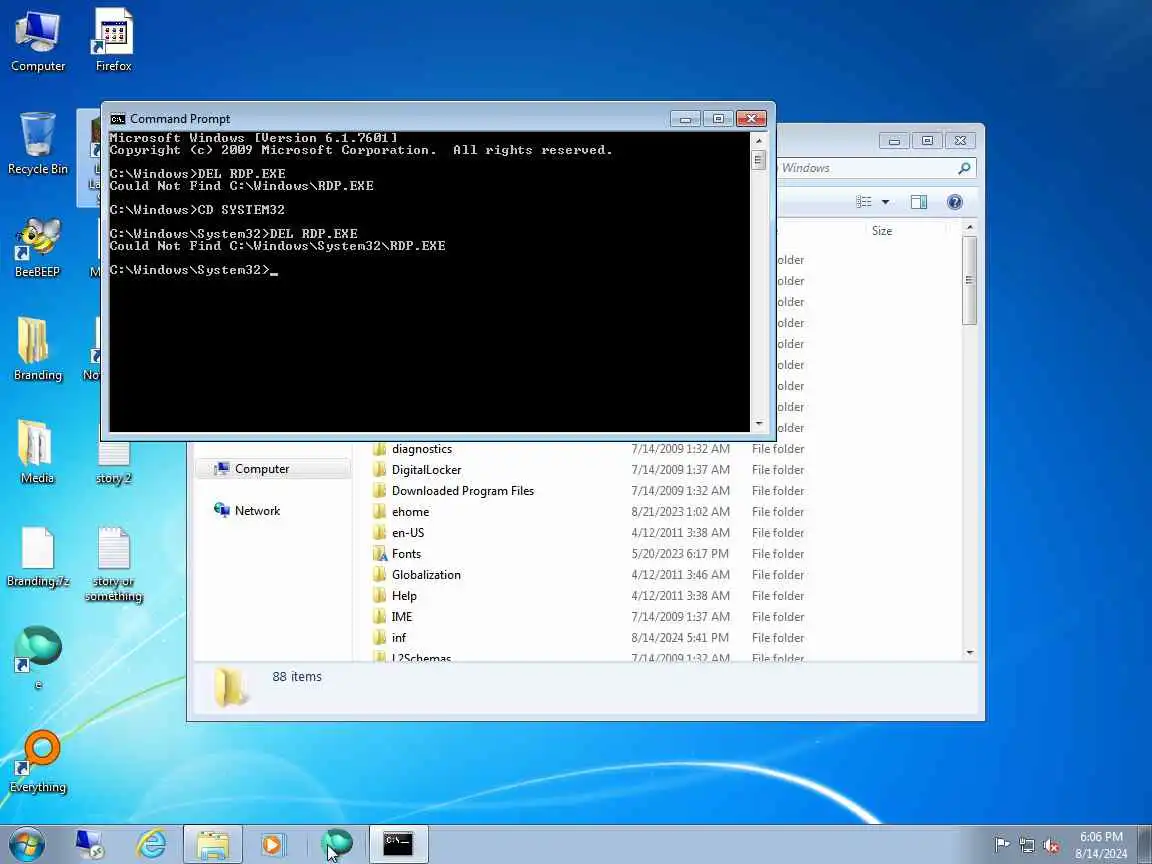
Task: Open the view options dropdown arrow
Action: point(885,202)
